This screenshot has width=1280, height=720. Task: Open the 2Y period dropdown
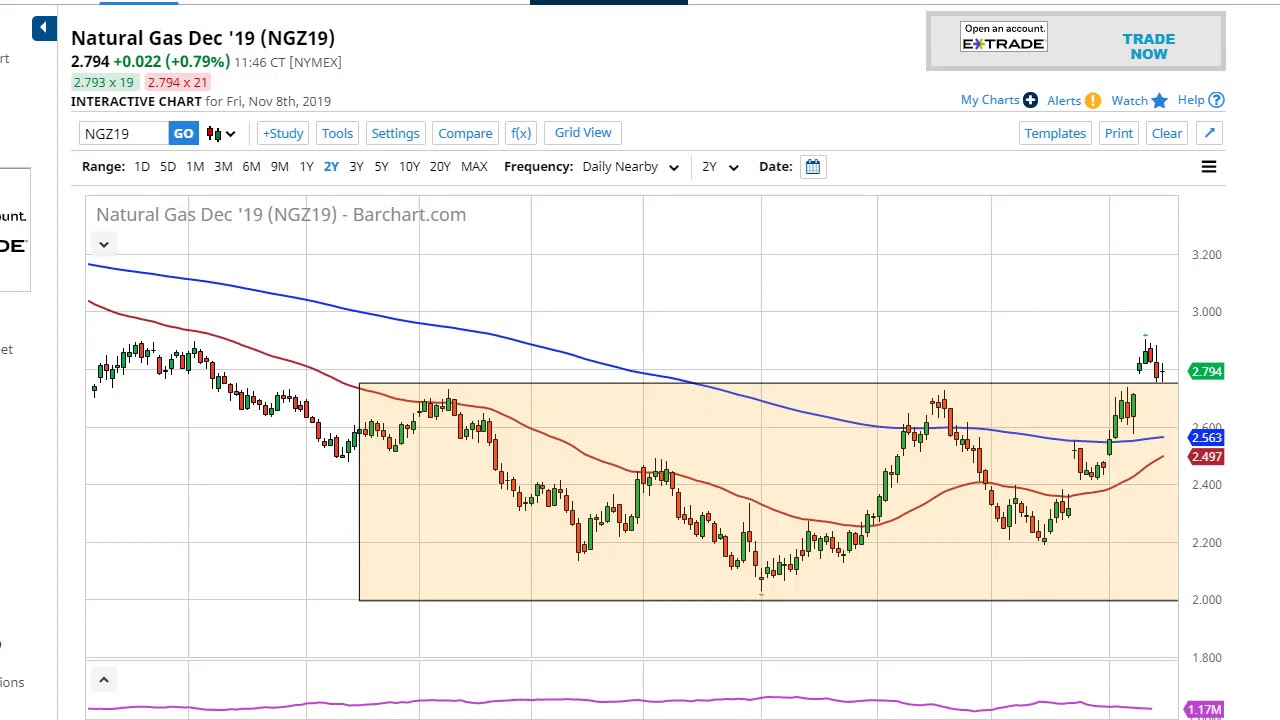click(720, 167)
